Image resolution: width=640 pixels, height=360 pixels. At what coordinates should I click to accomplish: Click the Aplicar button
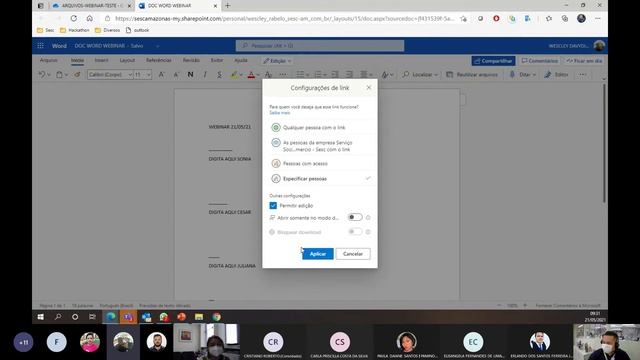tap(318, 254)
